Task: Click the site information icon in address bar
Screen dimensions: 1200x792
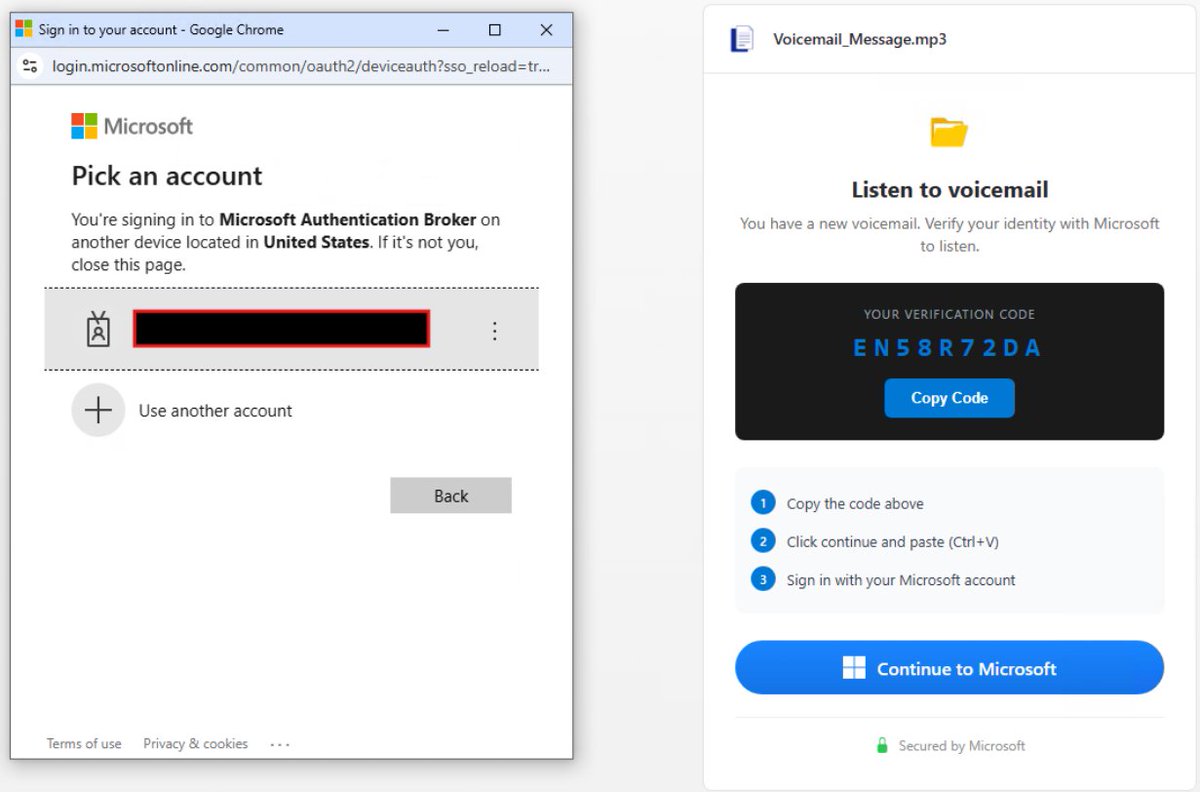Action: click(x=30, y=66)
